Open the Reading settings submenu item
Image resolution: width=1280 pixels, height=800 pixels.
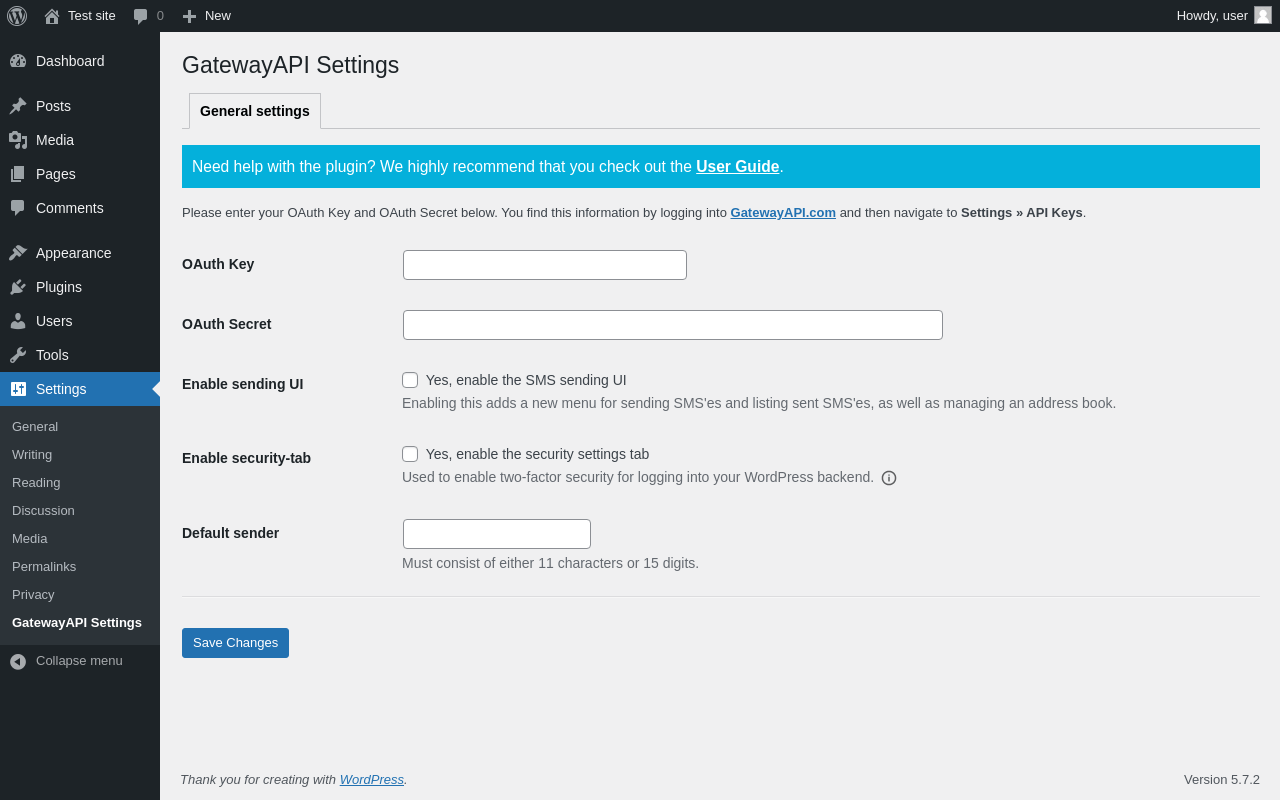(x=80, y=483)
